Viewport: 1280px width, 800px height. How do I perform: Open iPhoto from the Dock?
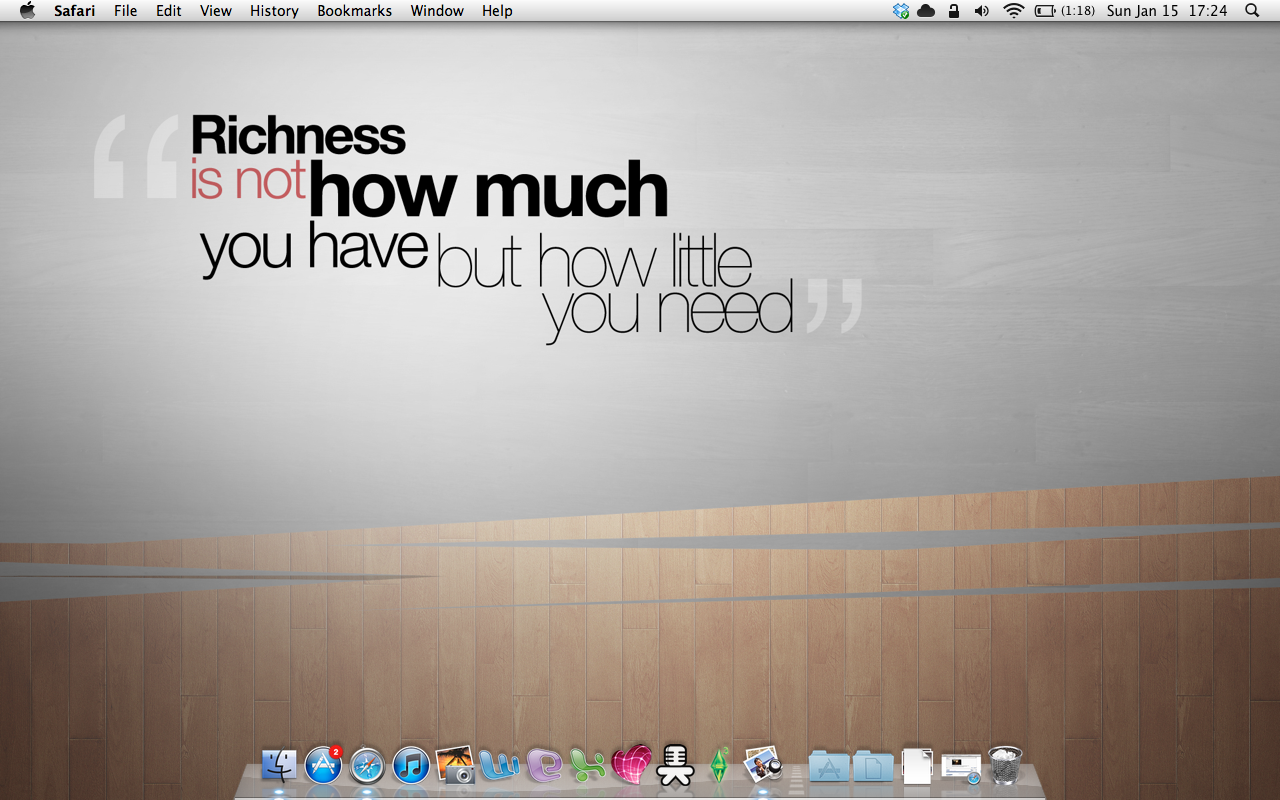click(x=455, y=766)
